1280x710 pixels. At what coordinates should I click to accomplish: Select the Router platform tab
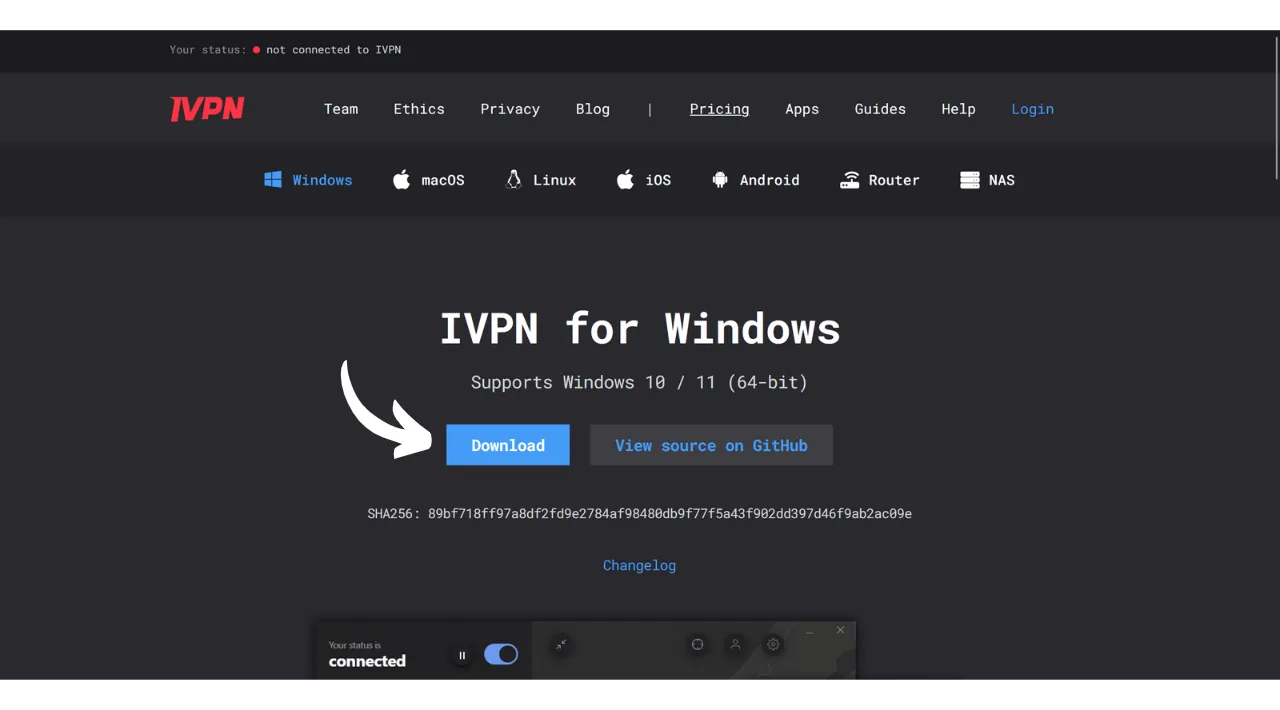(880, 180)
